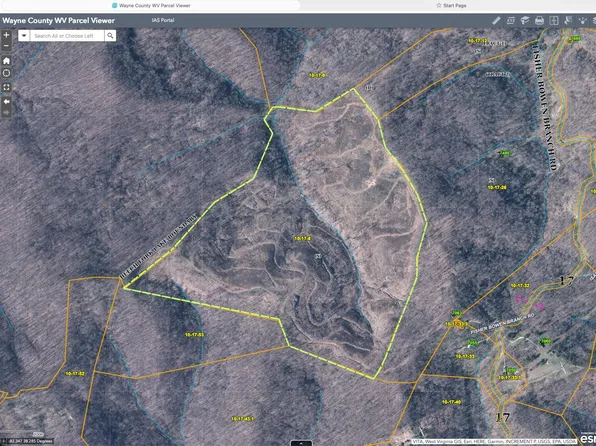Open full screen map view
The height and width of the screenshot is (446, 596).
6,87
